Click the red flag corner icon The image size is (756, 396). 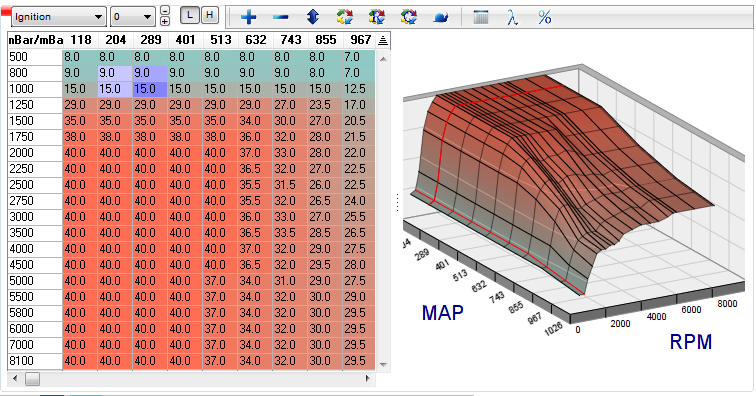pyautogui.click(x=5, y=11)
